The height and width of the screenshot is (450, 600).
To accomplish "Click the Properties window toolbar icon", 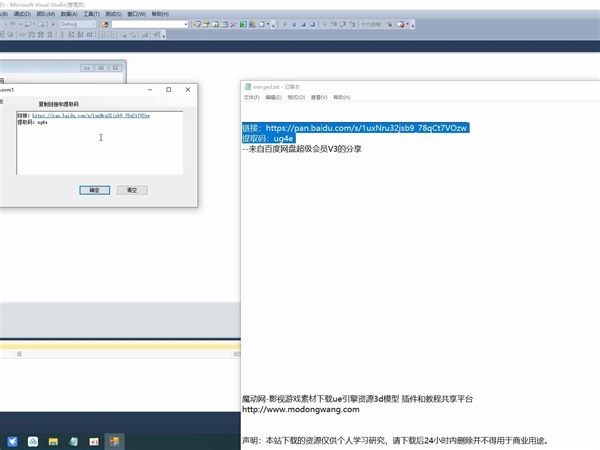I will 207,24.
